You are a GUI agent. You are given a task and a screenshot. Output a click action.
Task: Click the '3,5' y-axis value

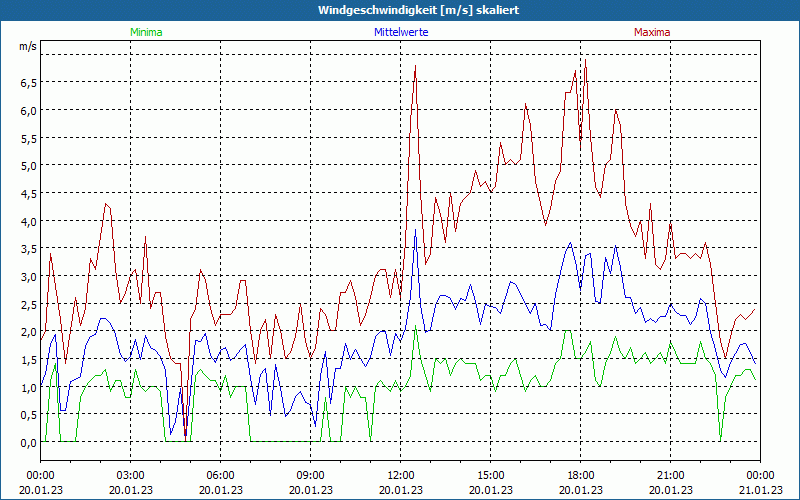[29, 249]
